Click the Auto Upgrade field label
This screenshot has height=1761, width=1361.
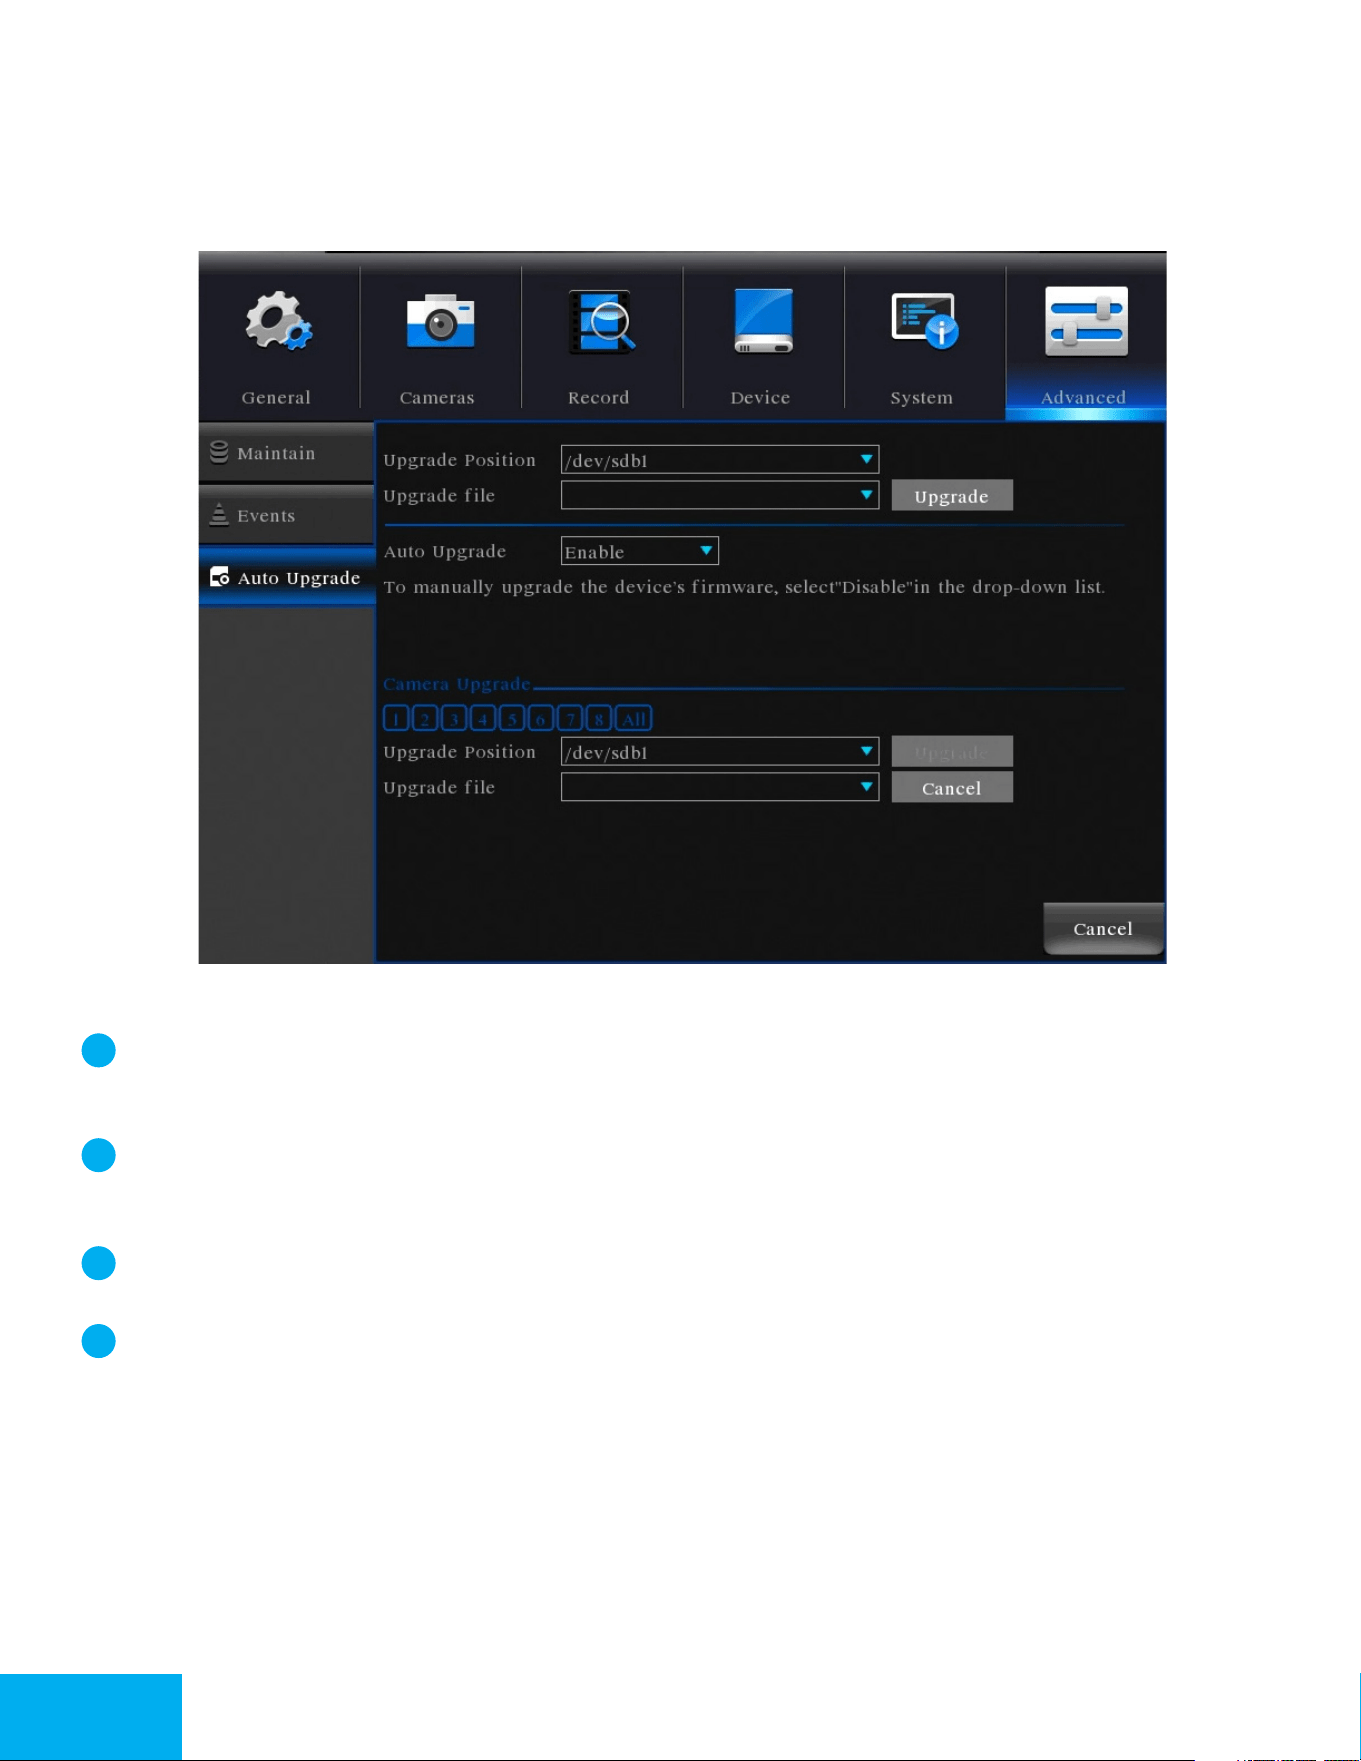click(x=445, y=551)
